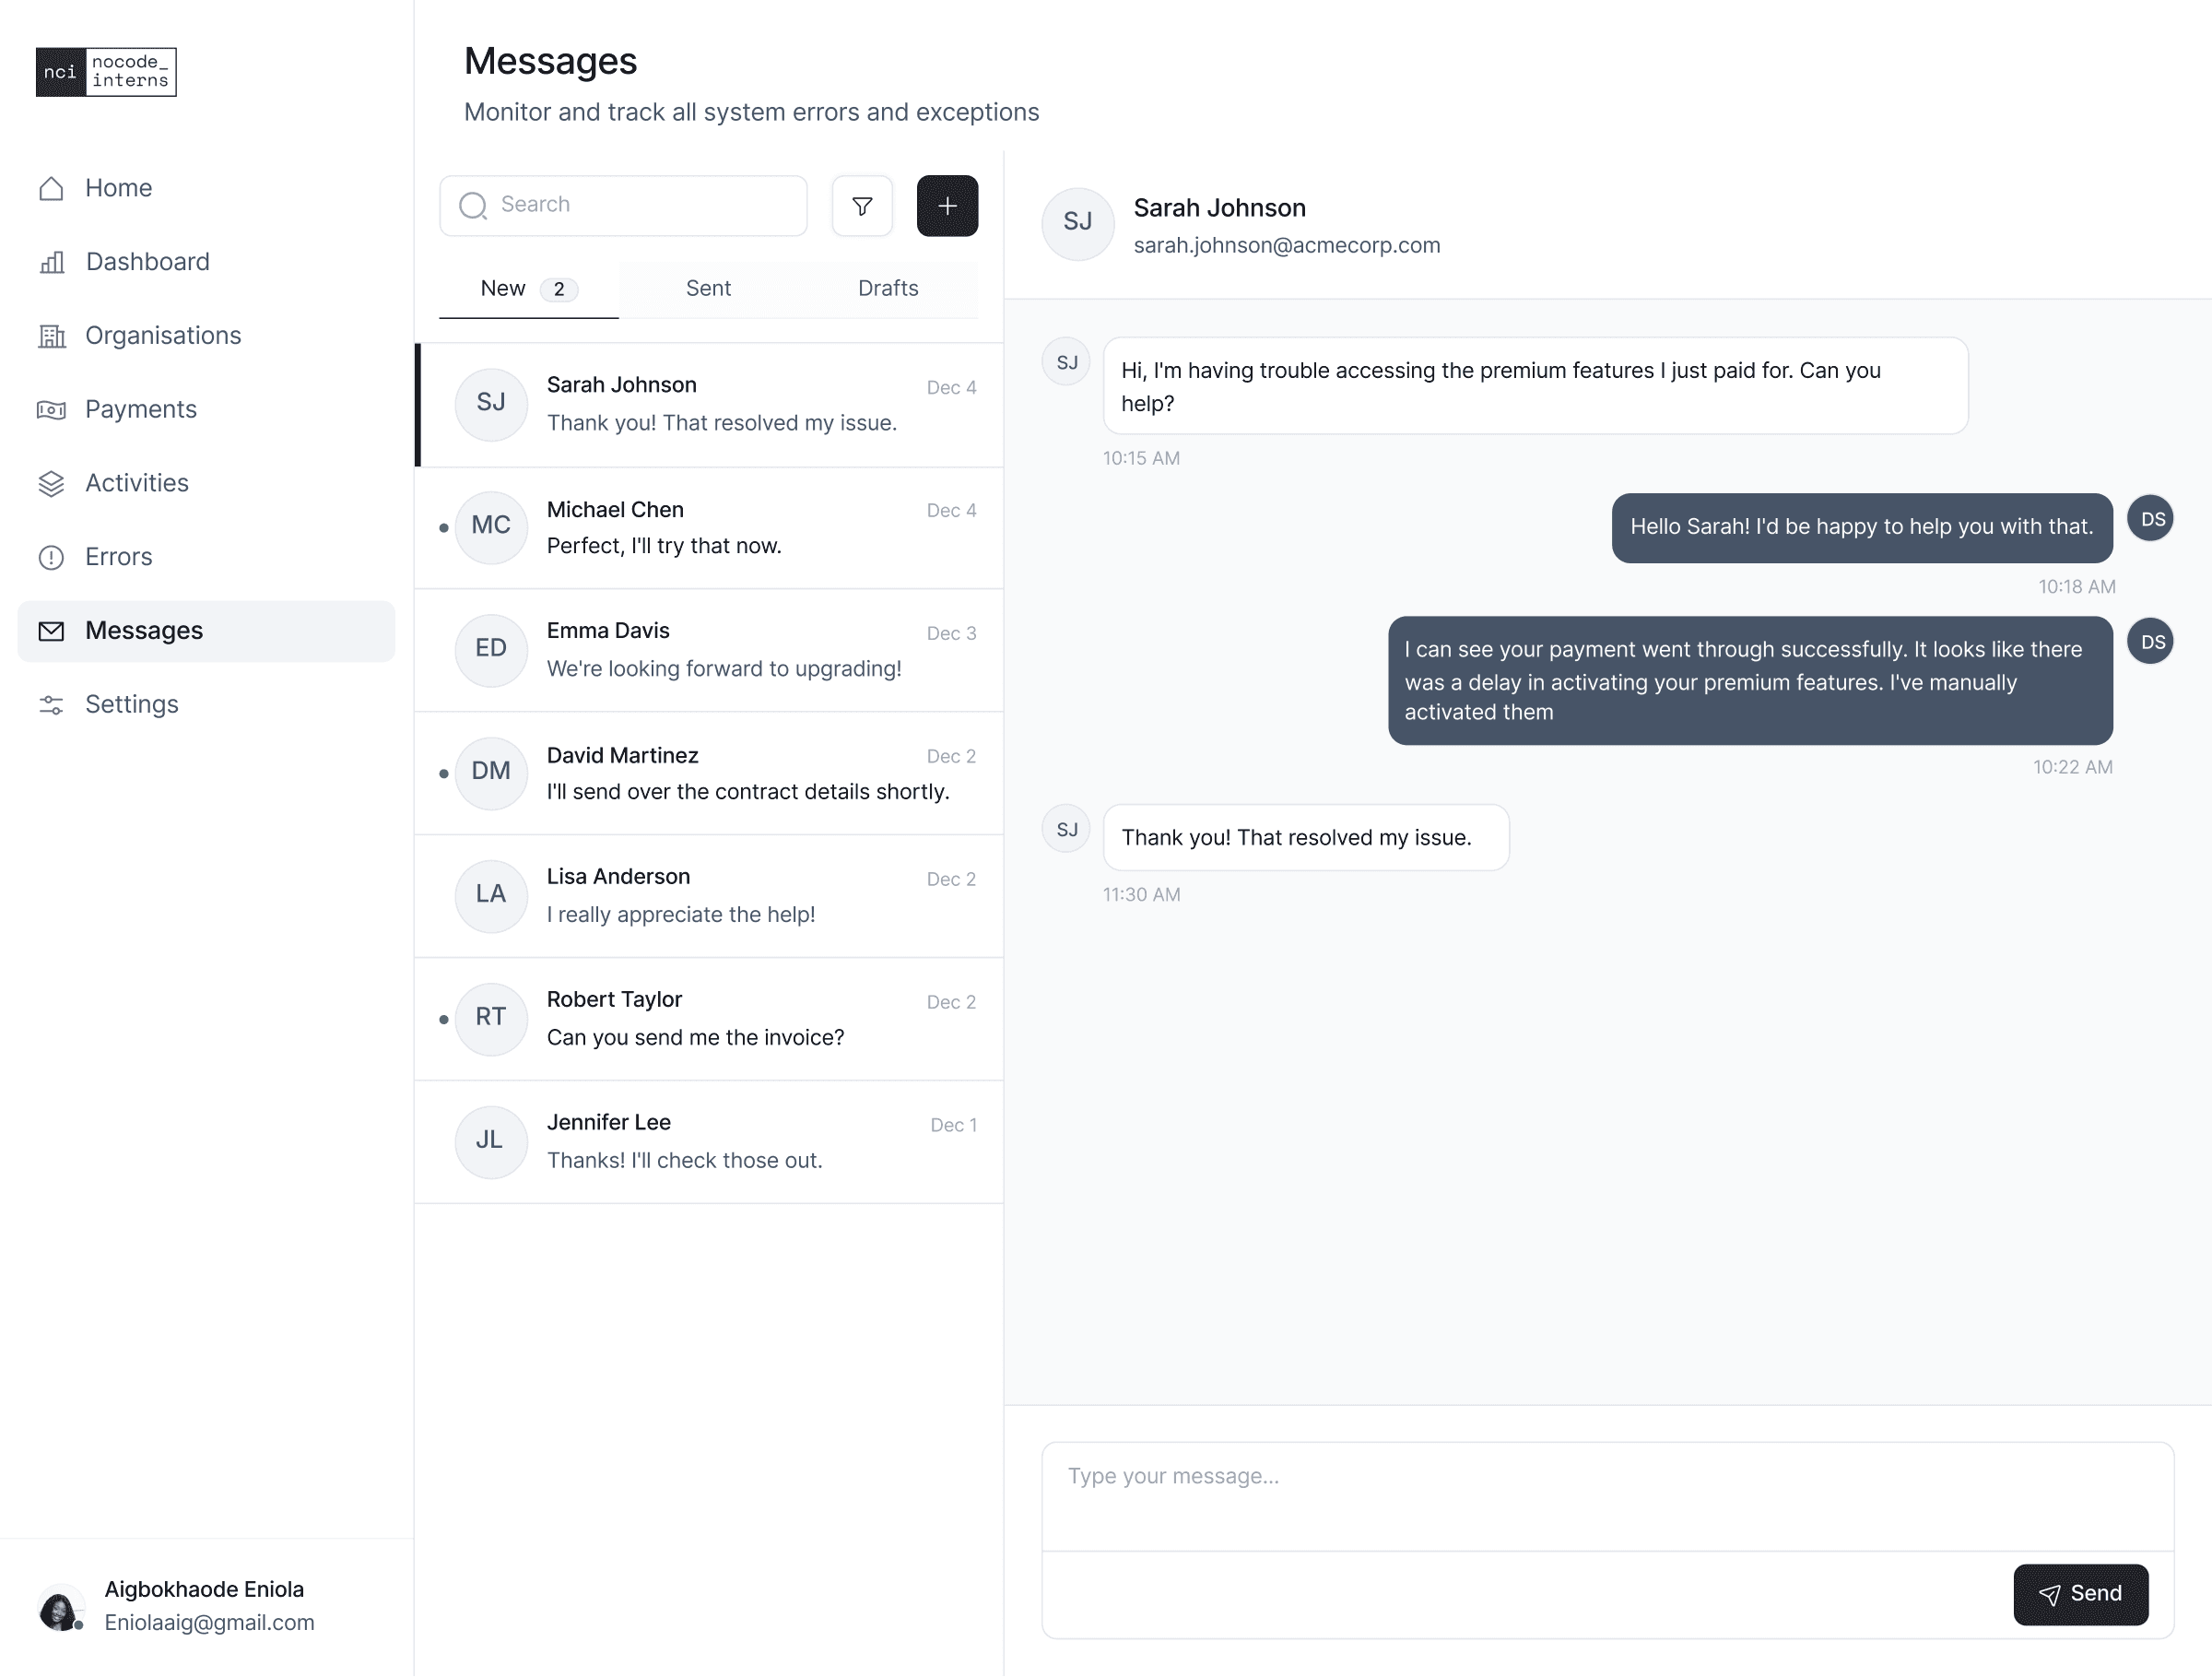
Task: Click the Home house icon in sidebar
Action: pyautogui.click(x=51, y=188)
